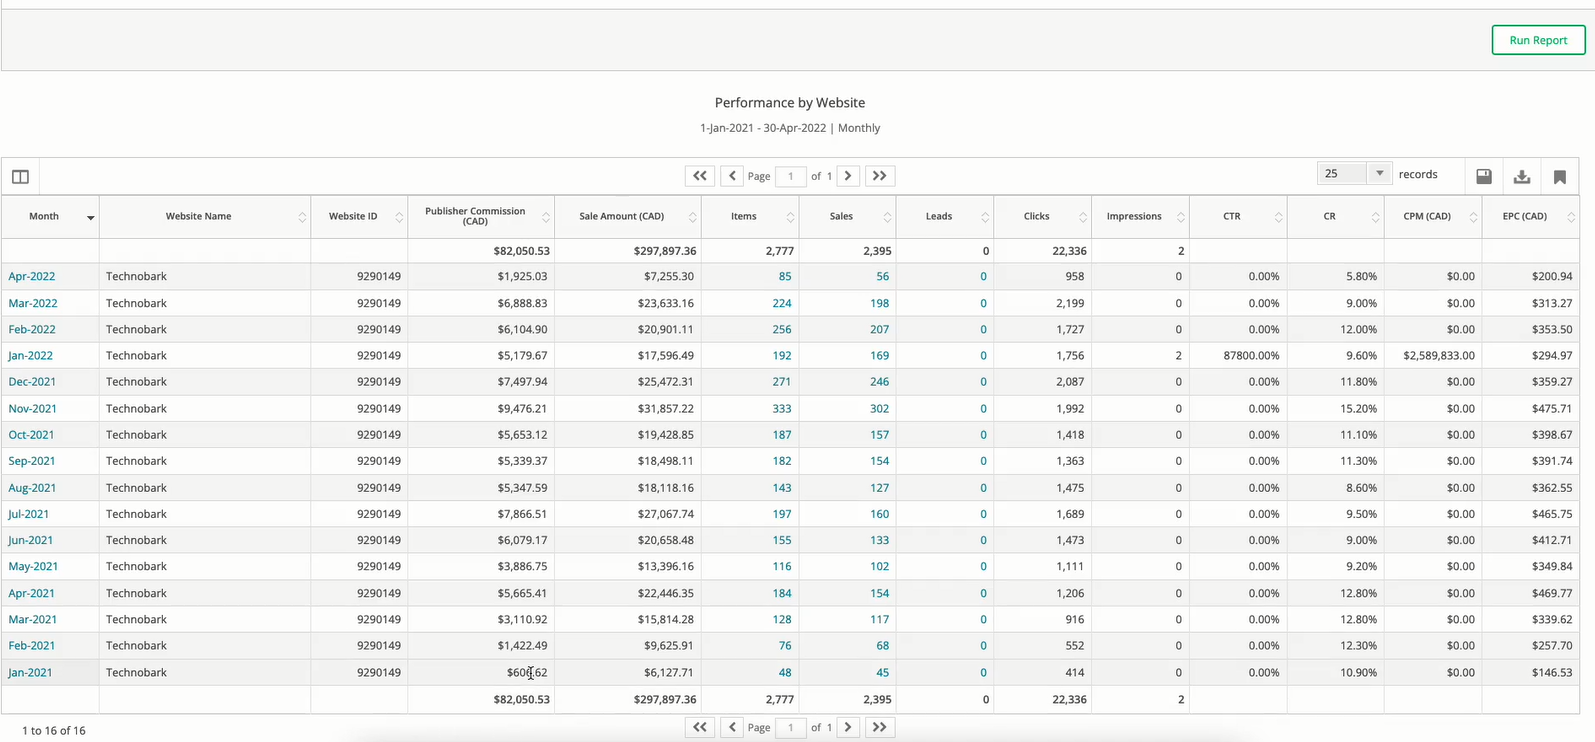The height and width of the screenshot is (742, 1595).
Task: Go to next page in top pager
Action: coord(848,176)
